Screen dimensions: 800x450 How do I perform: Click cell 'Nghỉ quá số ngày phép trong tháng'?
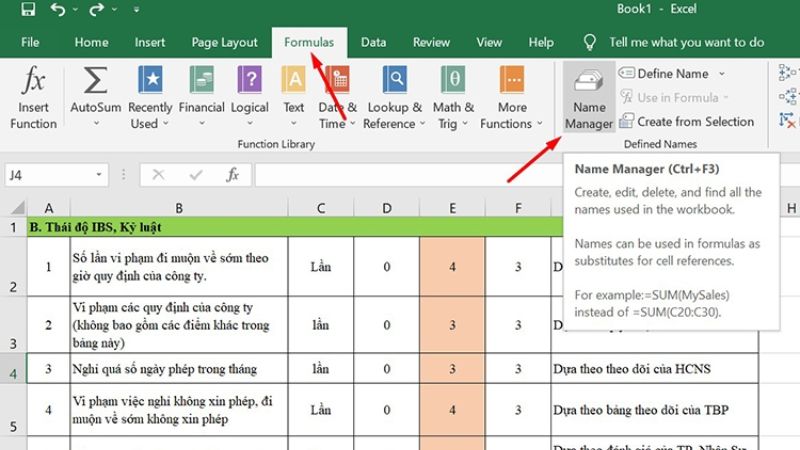[179, 368]
